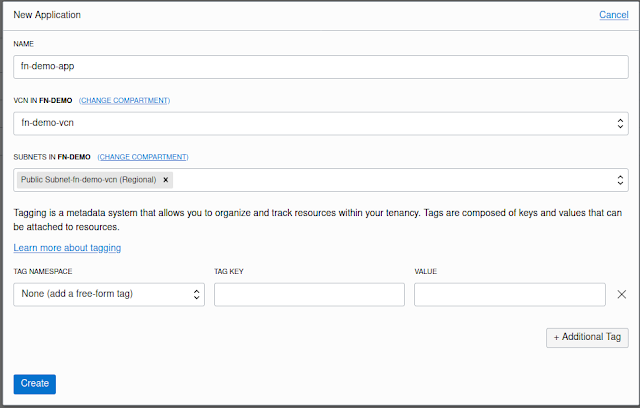Click the Name input field
Image resolution: width=640 pixels, height=408 pixels.
[x=321, y=67]
